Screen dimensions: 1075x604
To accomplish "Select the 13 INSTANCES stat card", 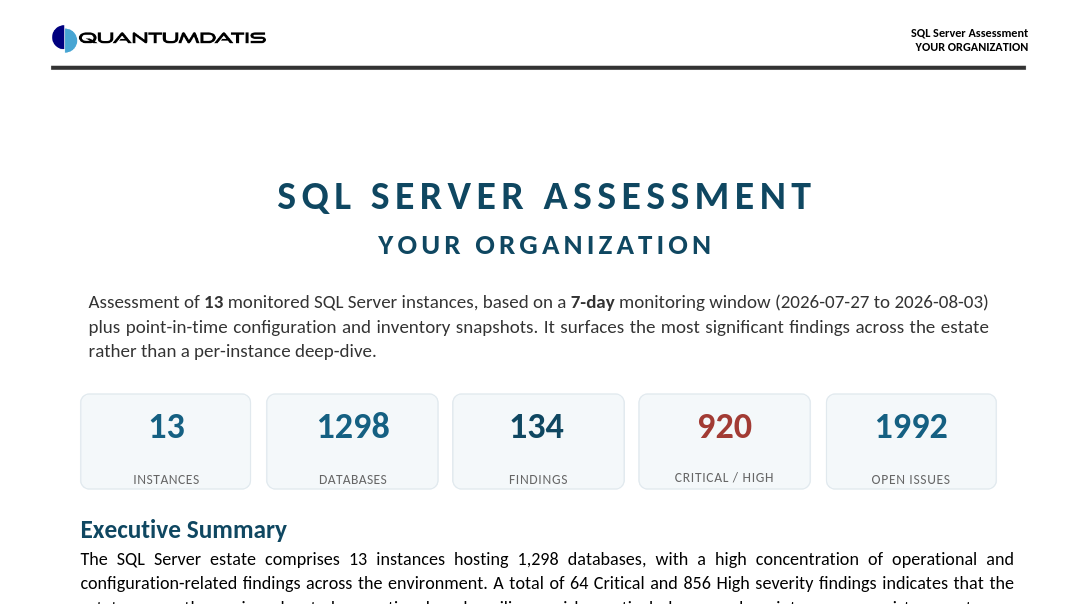I will [x=166, y=442].
